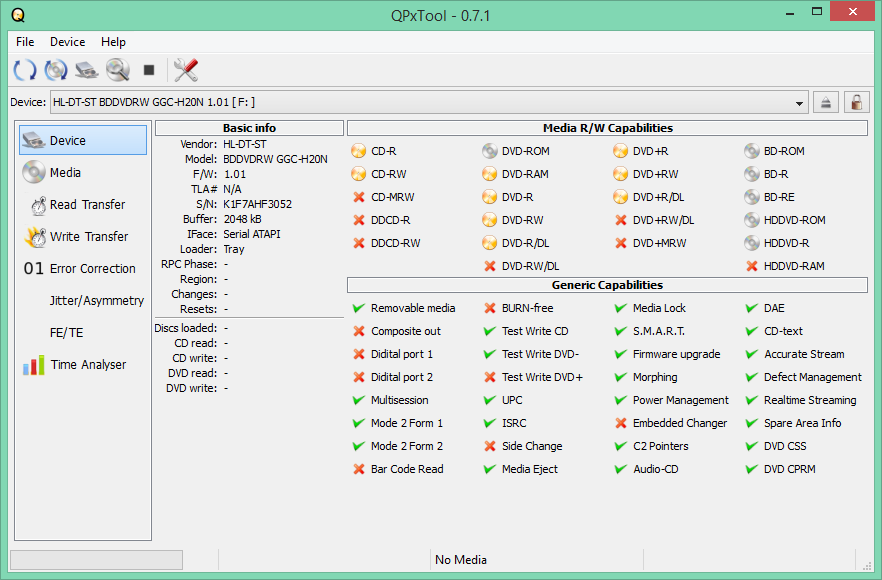Image resolution: width=882 pixels, height=580 pixels.
Task: Click the red cross beside DVD+RW/DL
Action: click(620, 220)
